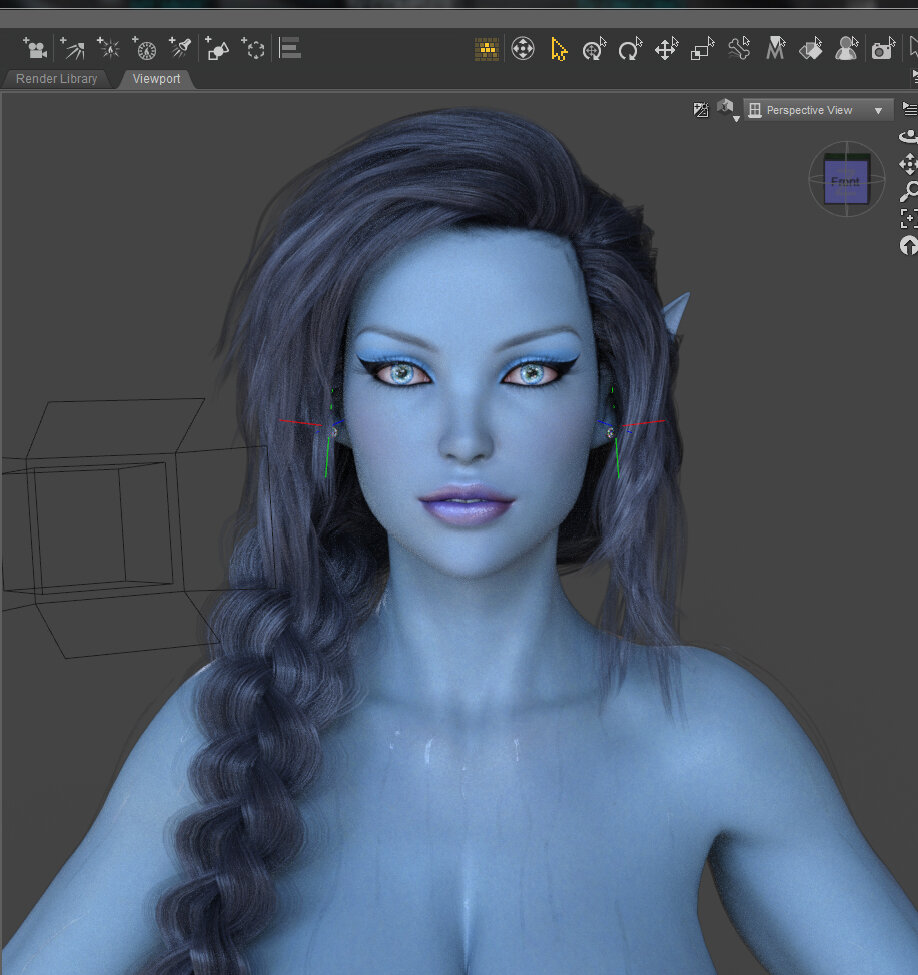Image resolution: width=918 pixels, height=975 pixels.
Task: Open the Perspective View camera dropdown
Action: [x=818, y=111]
